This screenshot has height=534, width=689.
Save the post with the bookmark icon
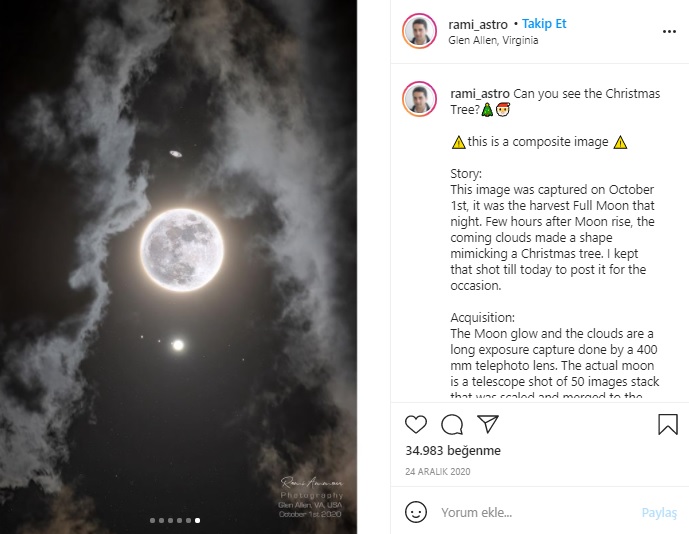pyautogui.click(x=667, y=424)
